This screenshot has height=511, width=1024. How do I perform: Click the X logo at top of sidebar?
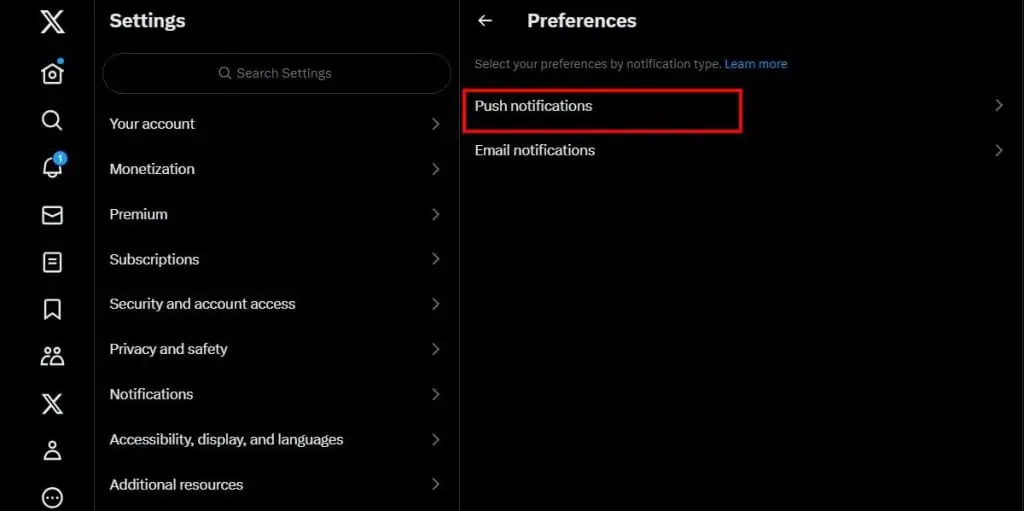coord(52,22)
